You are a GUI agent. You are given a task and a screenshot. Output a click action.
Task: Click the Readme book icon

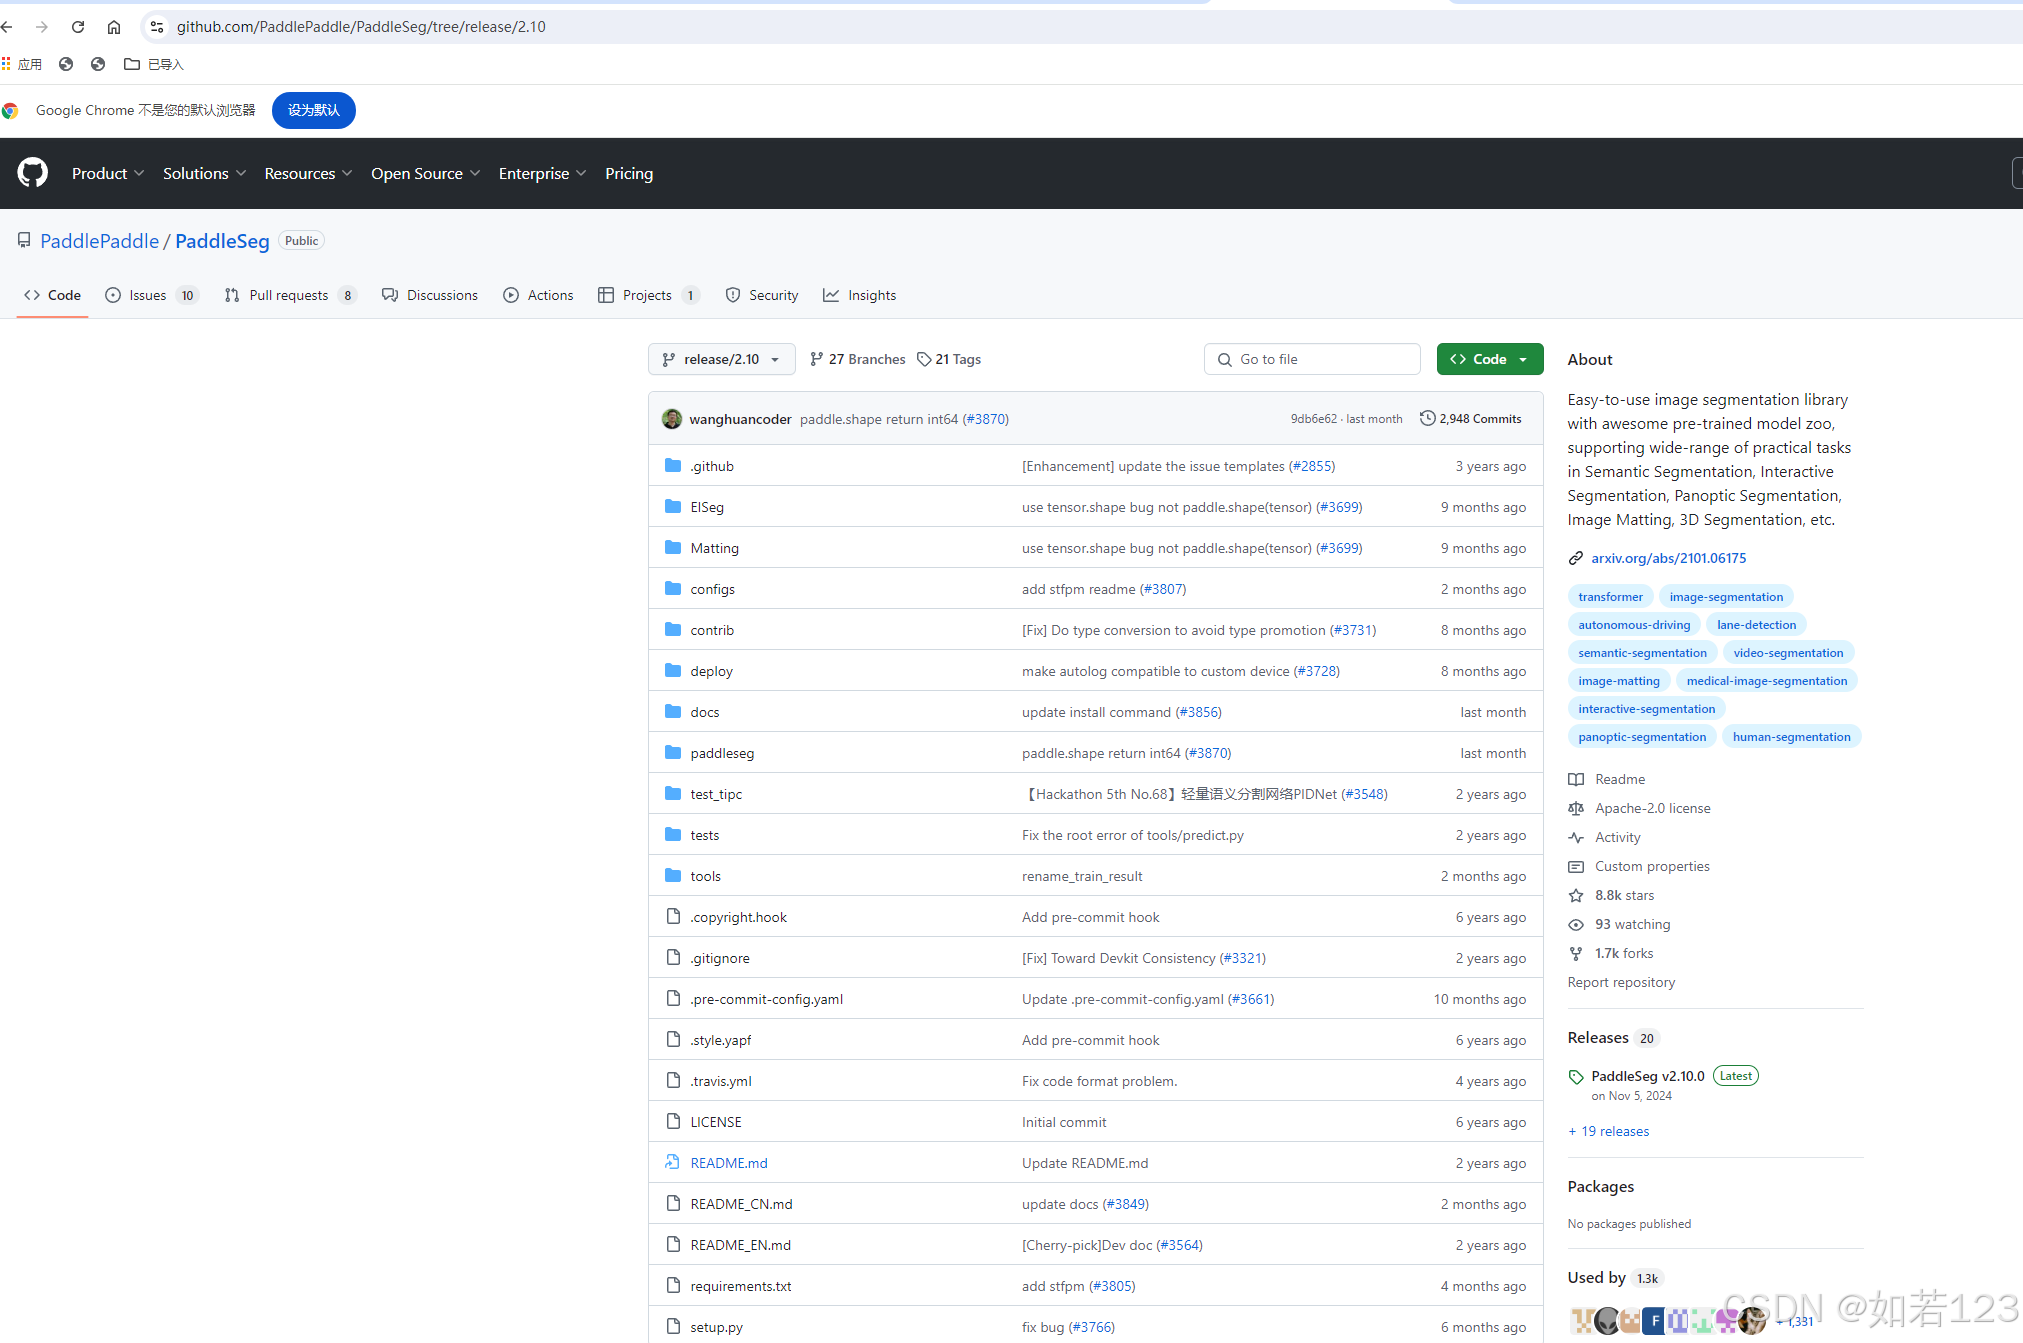[1576, 779]
